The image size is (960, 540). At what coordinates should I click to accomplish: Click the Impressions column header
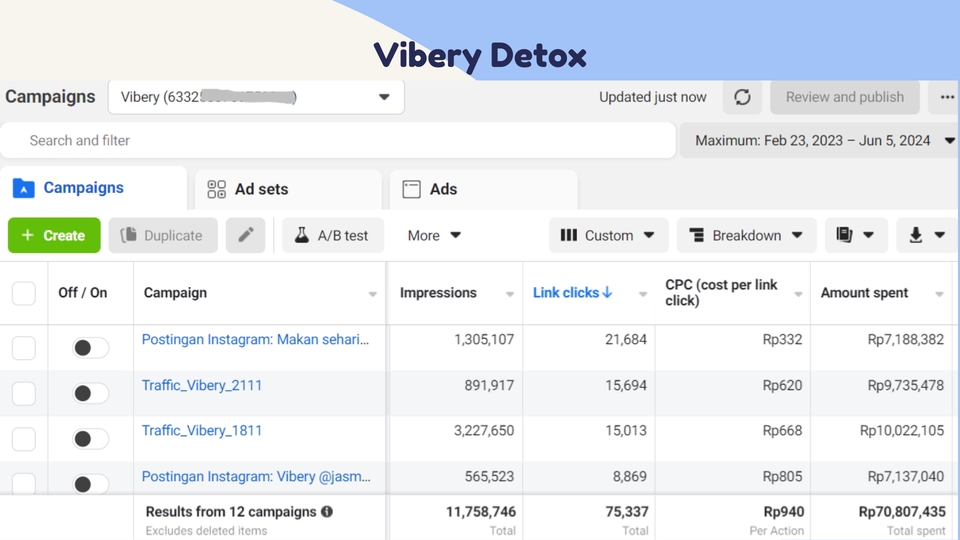pyautogui.click(x=438, y=293)
